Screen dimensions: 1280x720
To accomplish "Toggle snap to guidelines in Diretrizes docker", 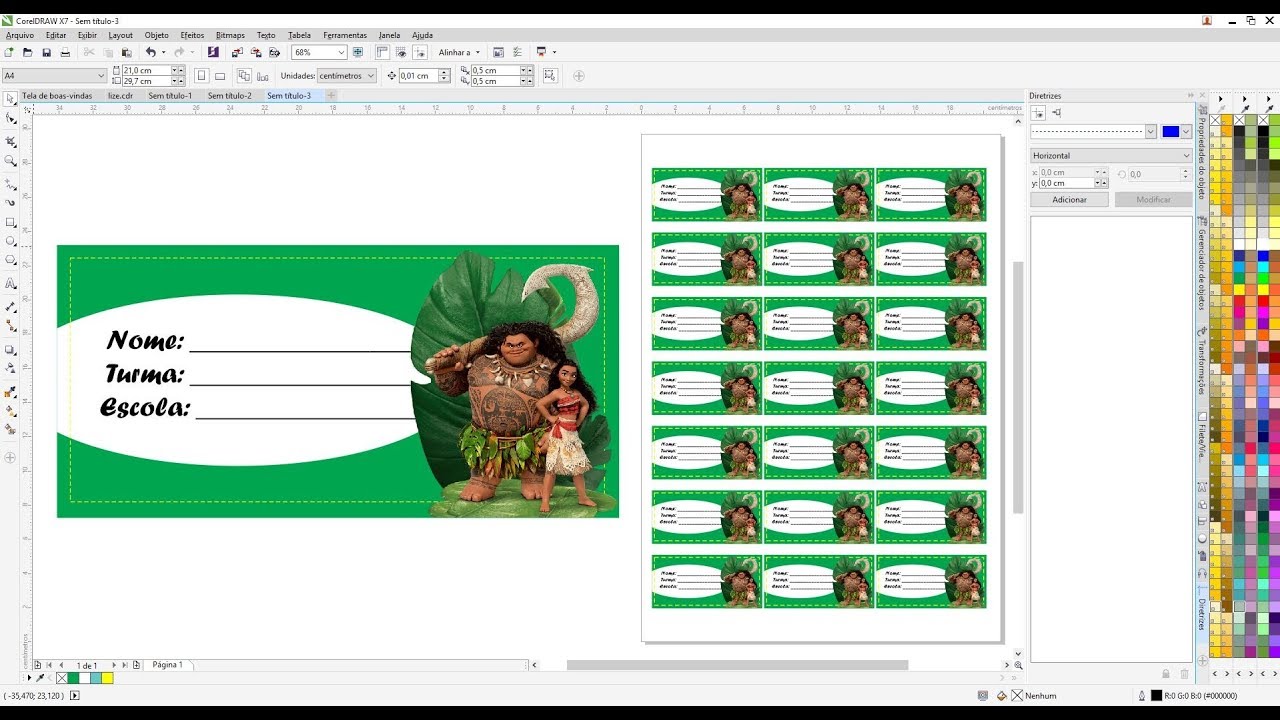I will pyautogui.click(x=1056, y=113).
